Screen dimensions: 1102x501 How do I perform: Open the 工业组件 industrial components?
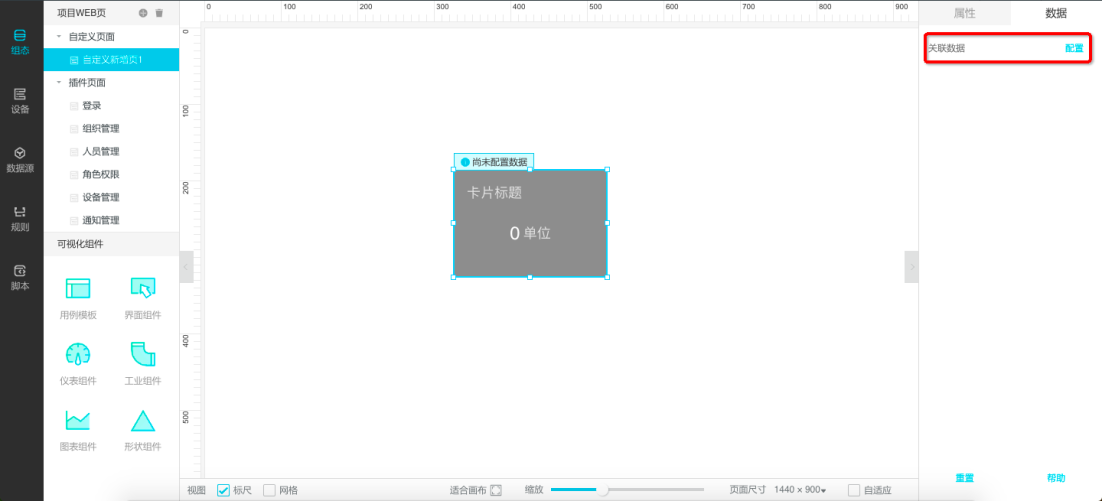[143, 364]
